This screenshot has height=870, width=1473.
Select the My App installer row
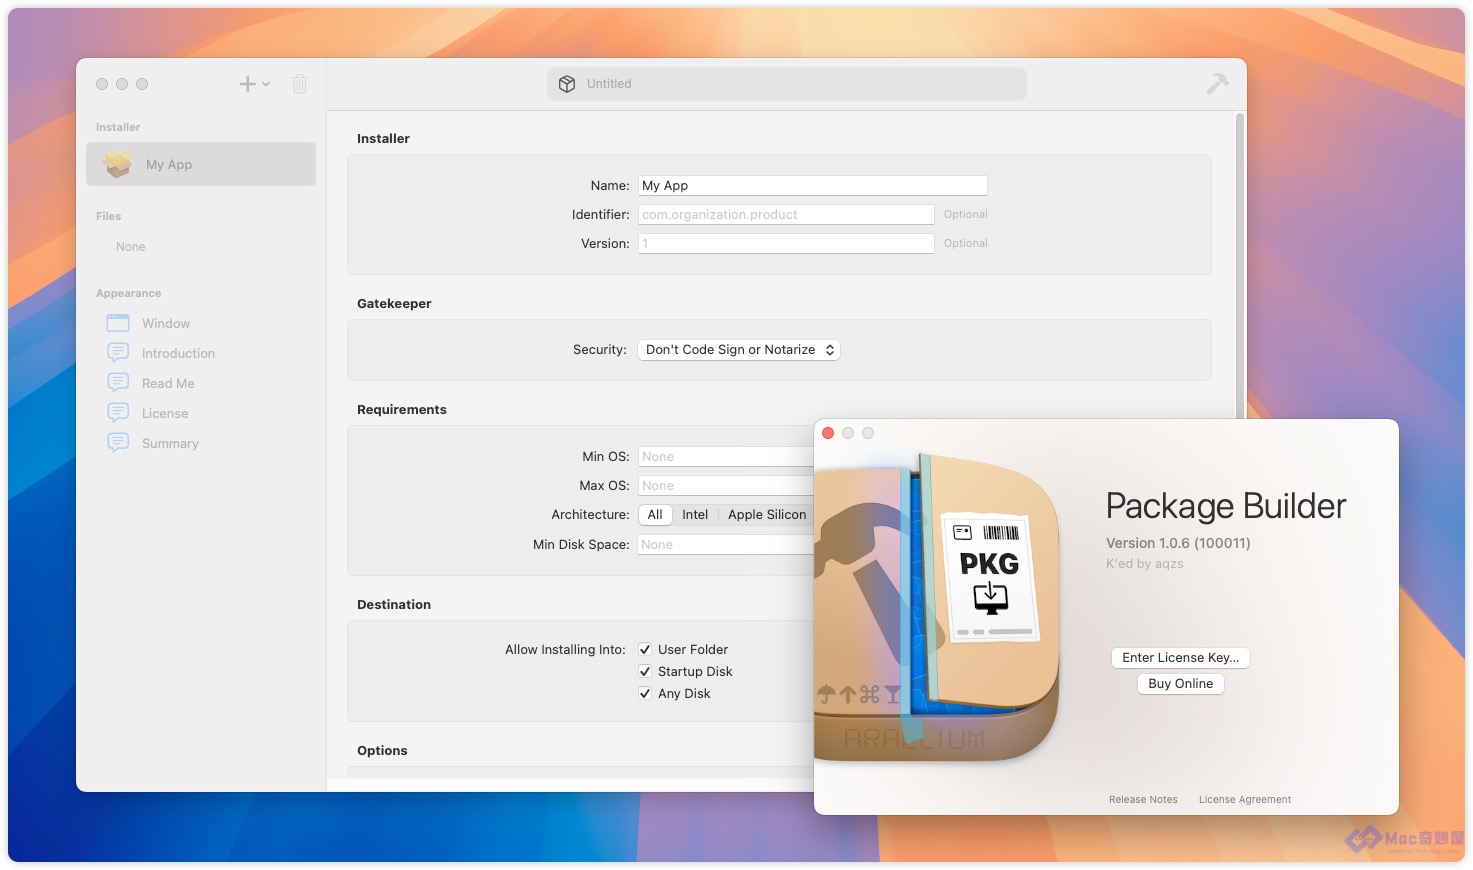(x=201, y=164)
